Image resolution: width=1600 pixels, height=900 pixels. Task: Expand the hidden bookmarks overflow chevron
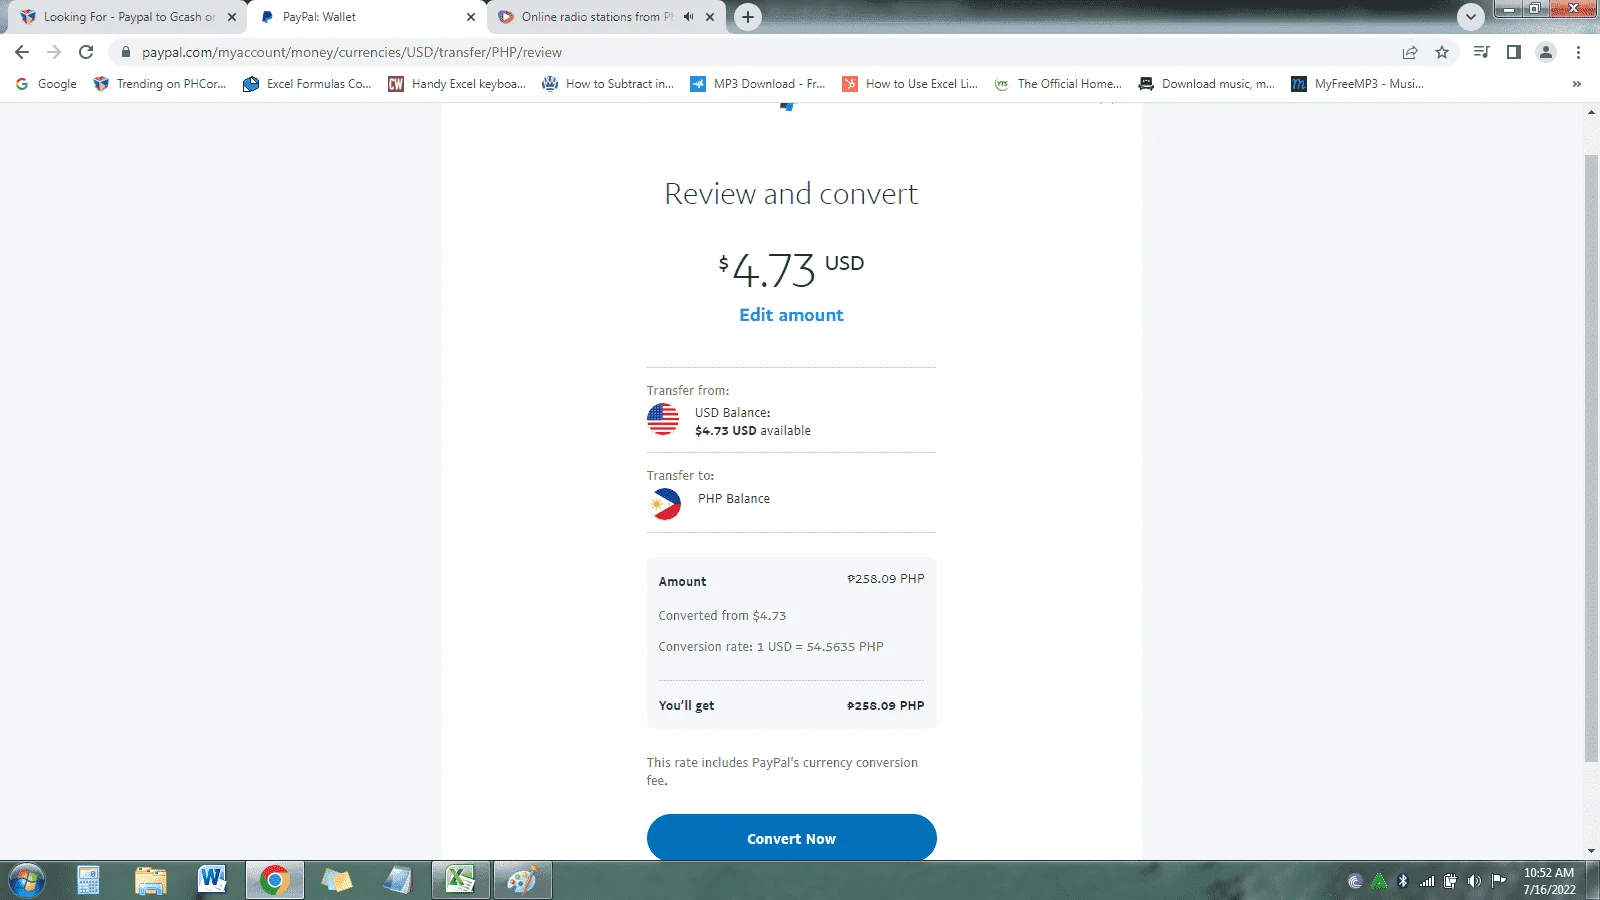[1577, 84]
